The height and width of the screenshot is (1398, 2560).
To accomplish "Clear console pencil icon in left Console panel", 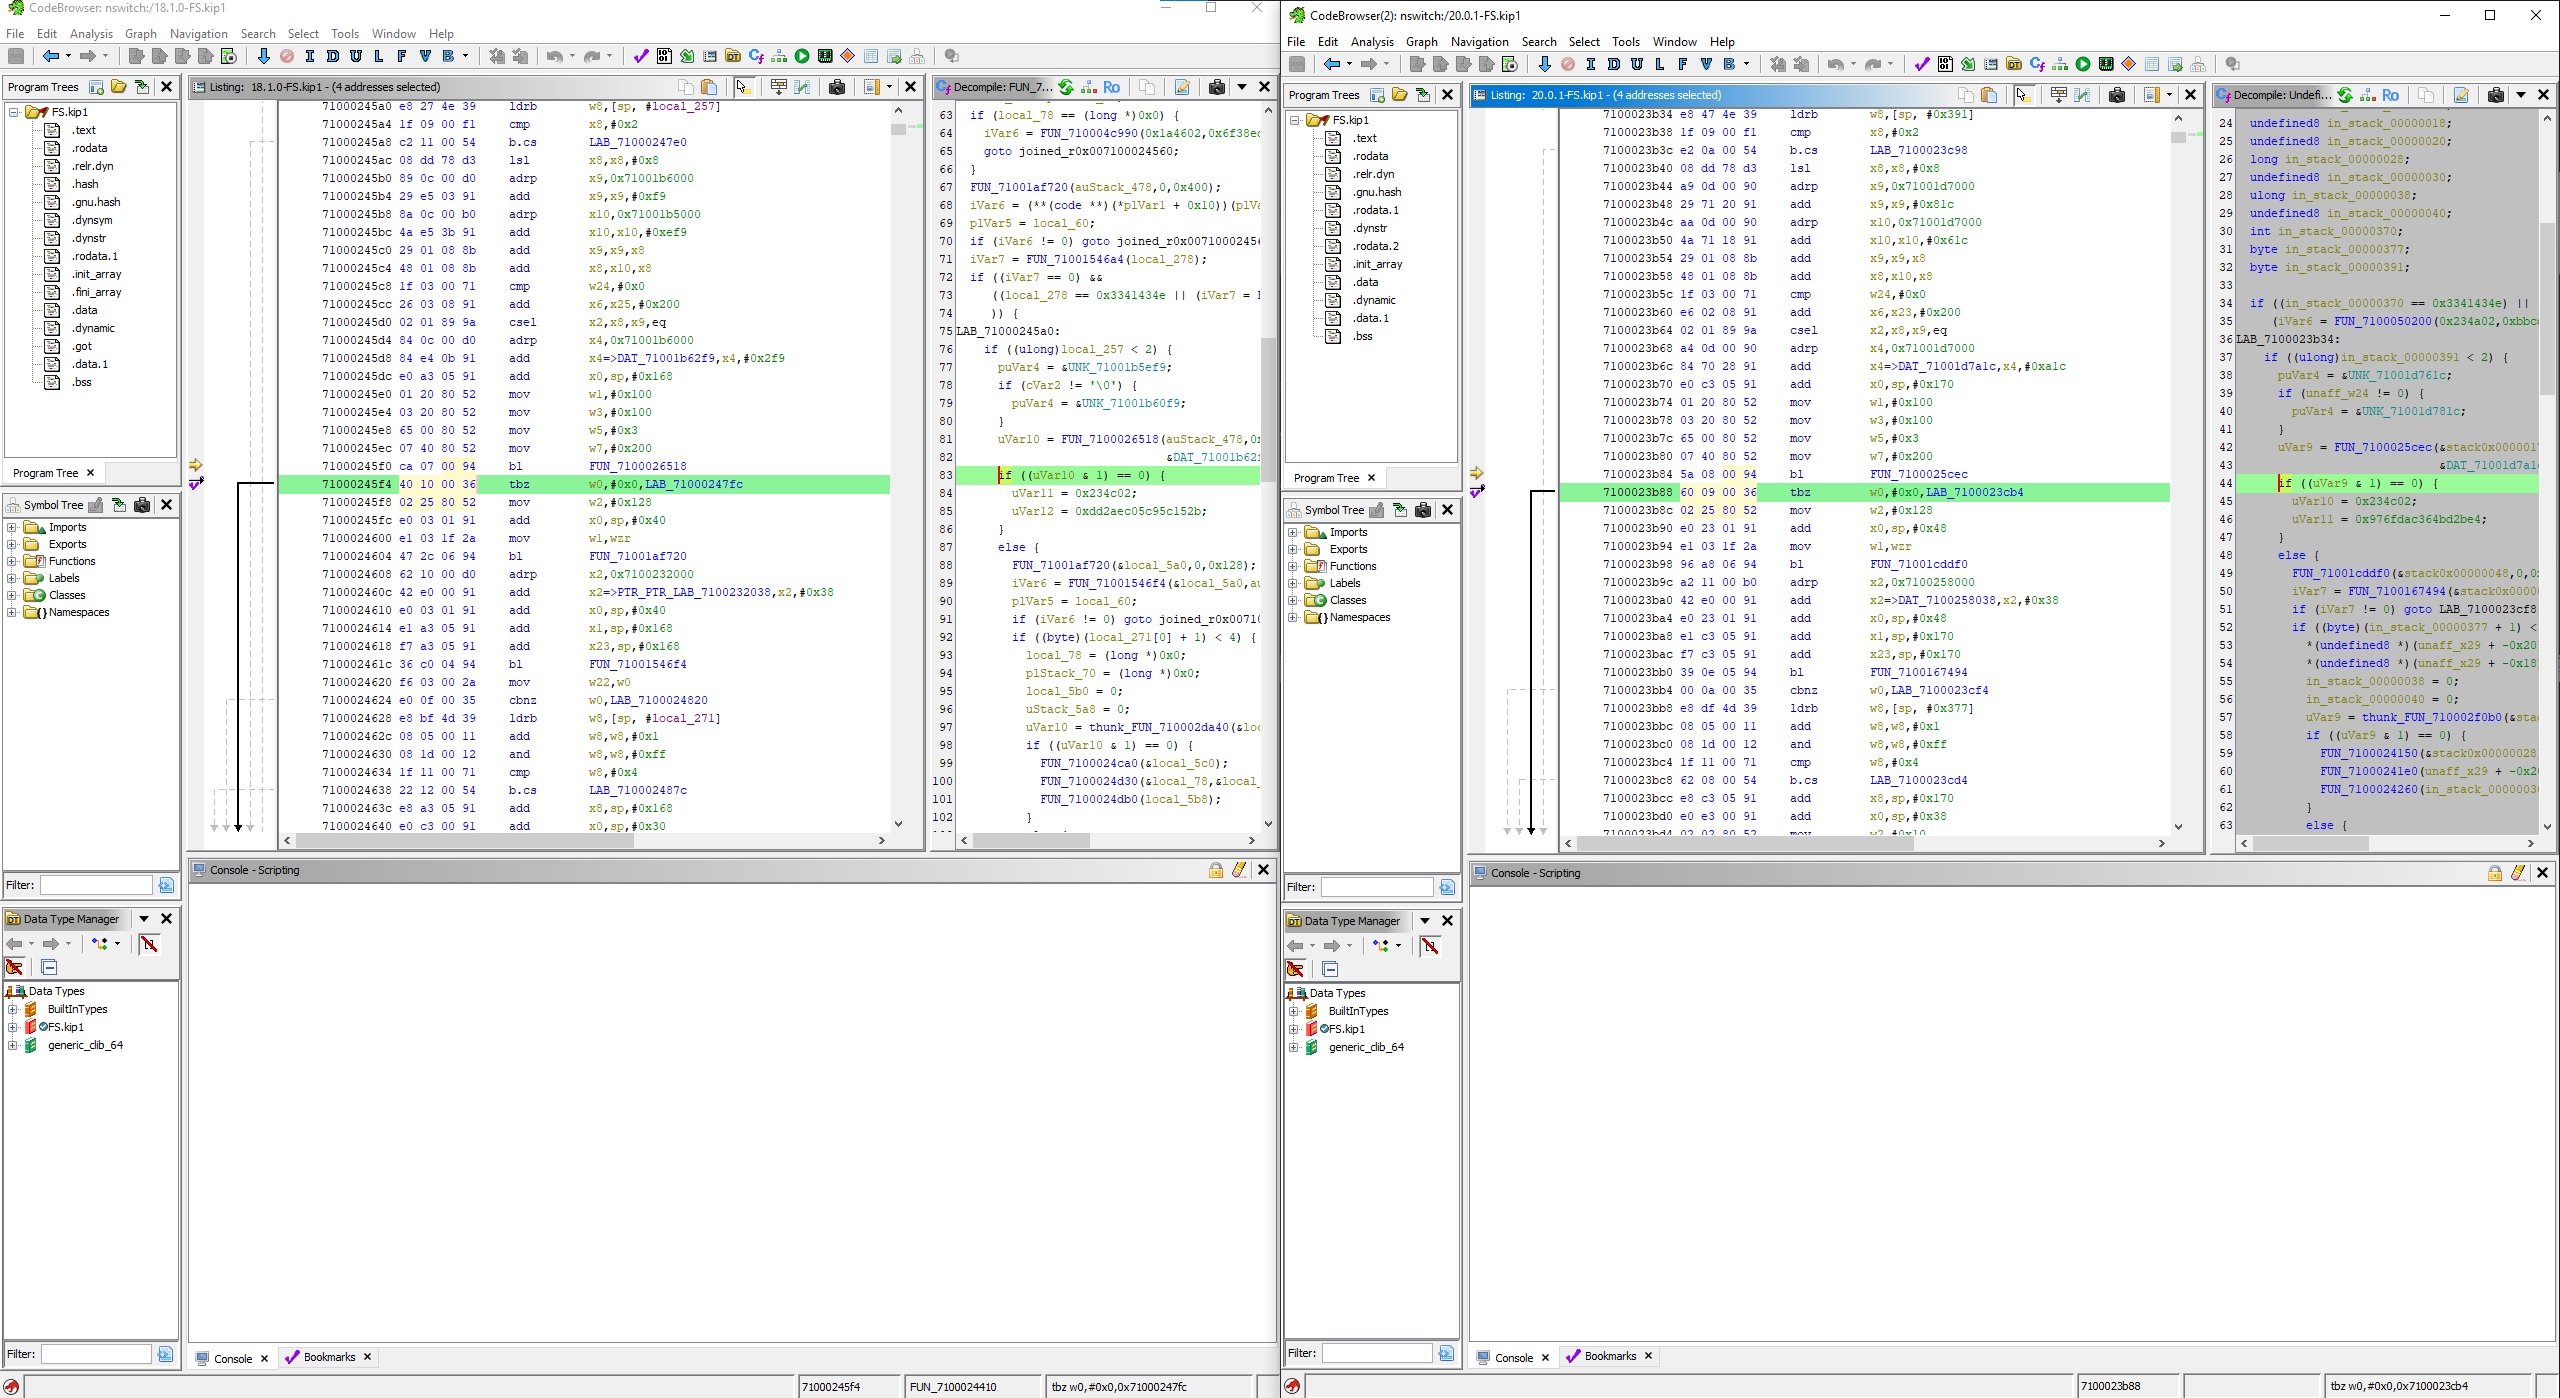I will point(1239,870).
